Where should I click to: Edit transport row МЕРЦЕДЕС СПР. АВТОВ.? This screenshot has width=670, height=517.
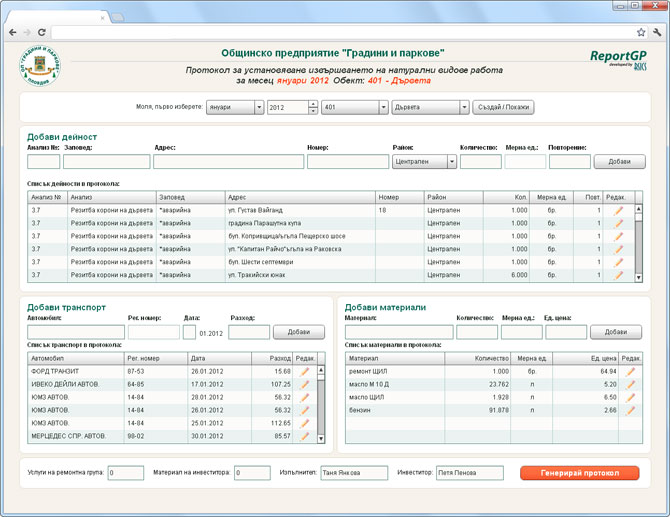pos(305,436)
